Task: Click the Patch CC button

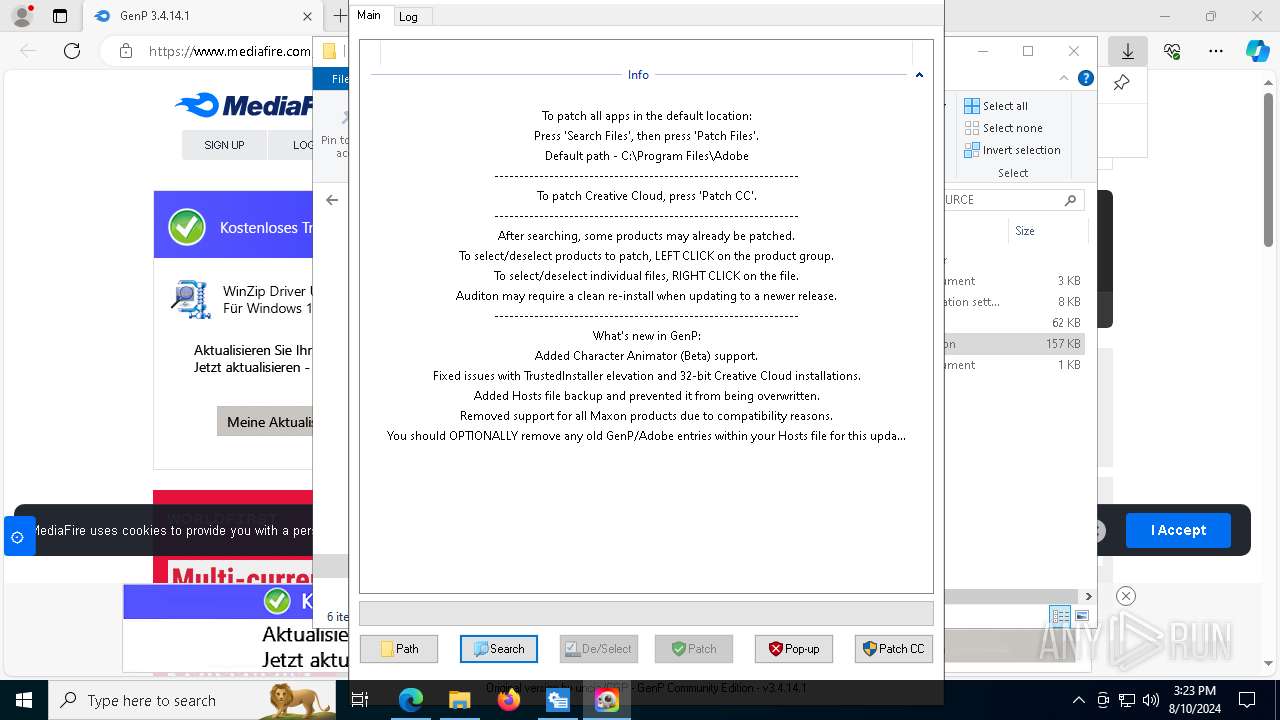Action: click(x=894, y=649)
